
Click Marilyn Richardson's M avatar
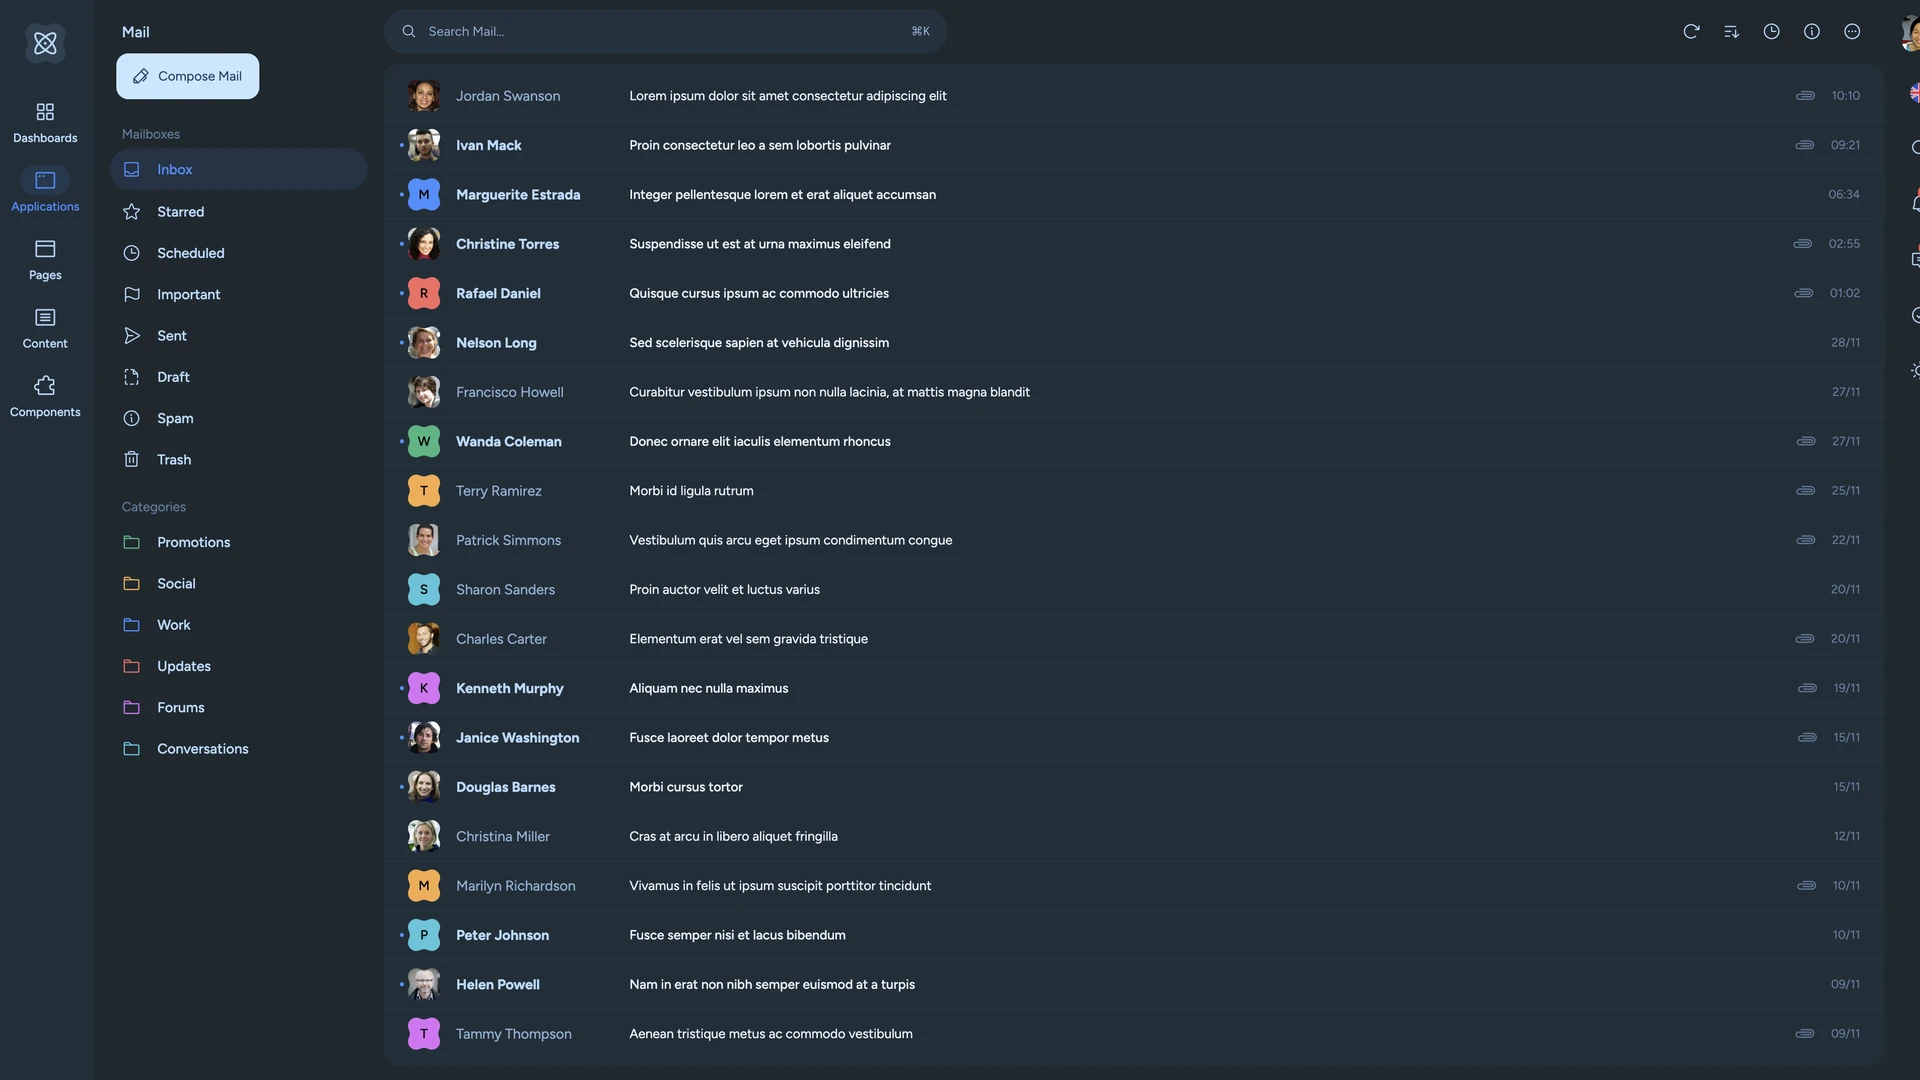(424, 886)
